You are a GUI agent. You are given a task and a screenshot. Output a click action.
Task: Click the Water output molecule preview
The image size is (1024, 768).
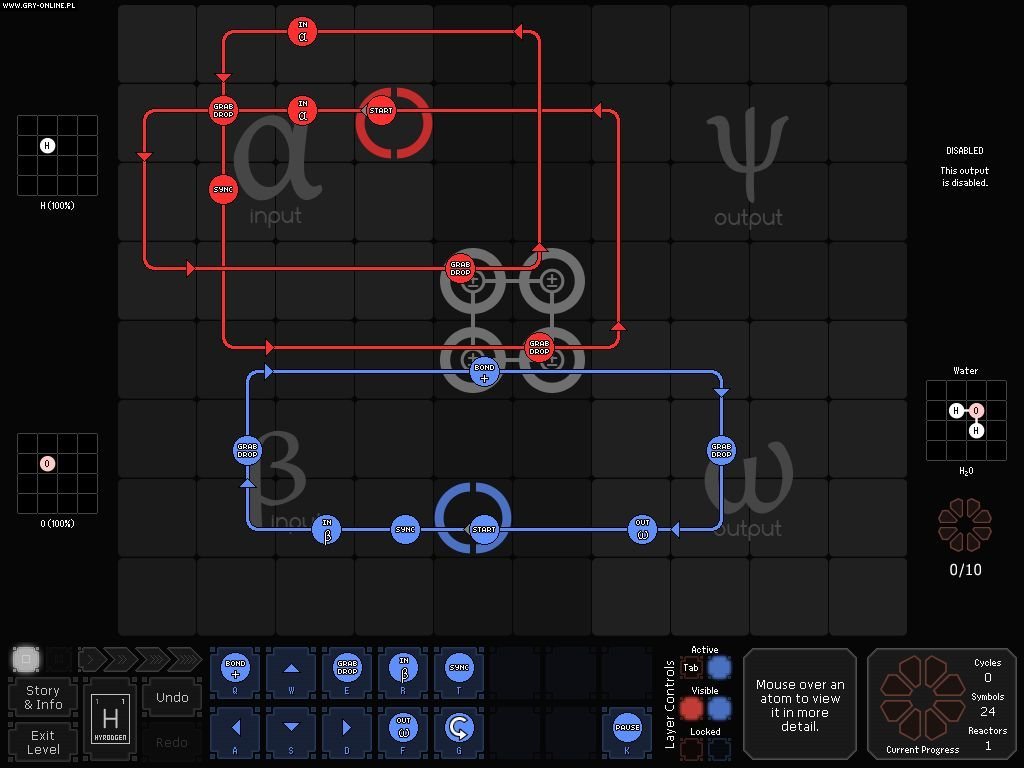tap(965, 420)
